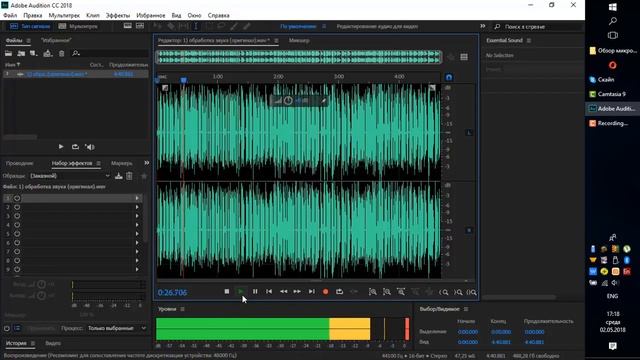Start recording with the red Record button
Image resolution: width=640 pixels, height=360 pixels.
tap(325, 291)
